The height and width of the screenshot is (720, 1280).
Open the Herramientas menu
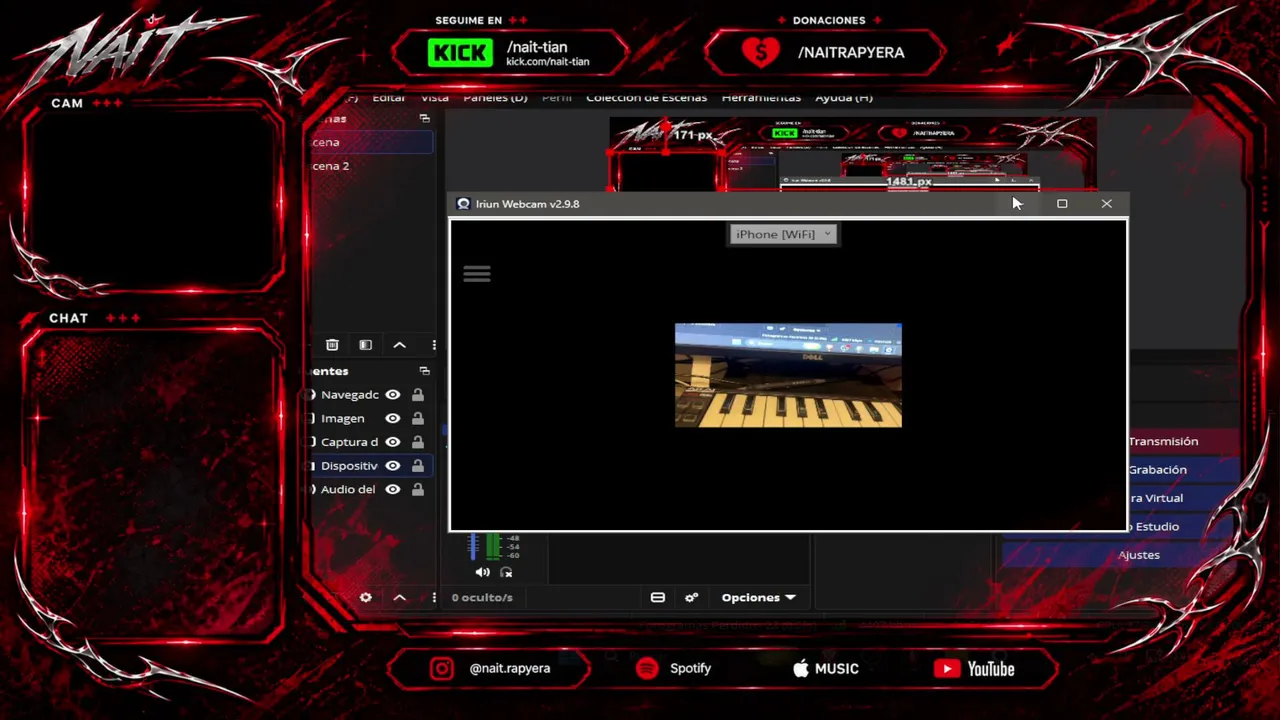click(761, 98)
